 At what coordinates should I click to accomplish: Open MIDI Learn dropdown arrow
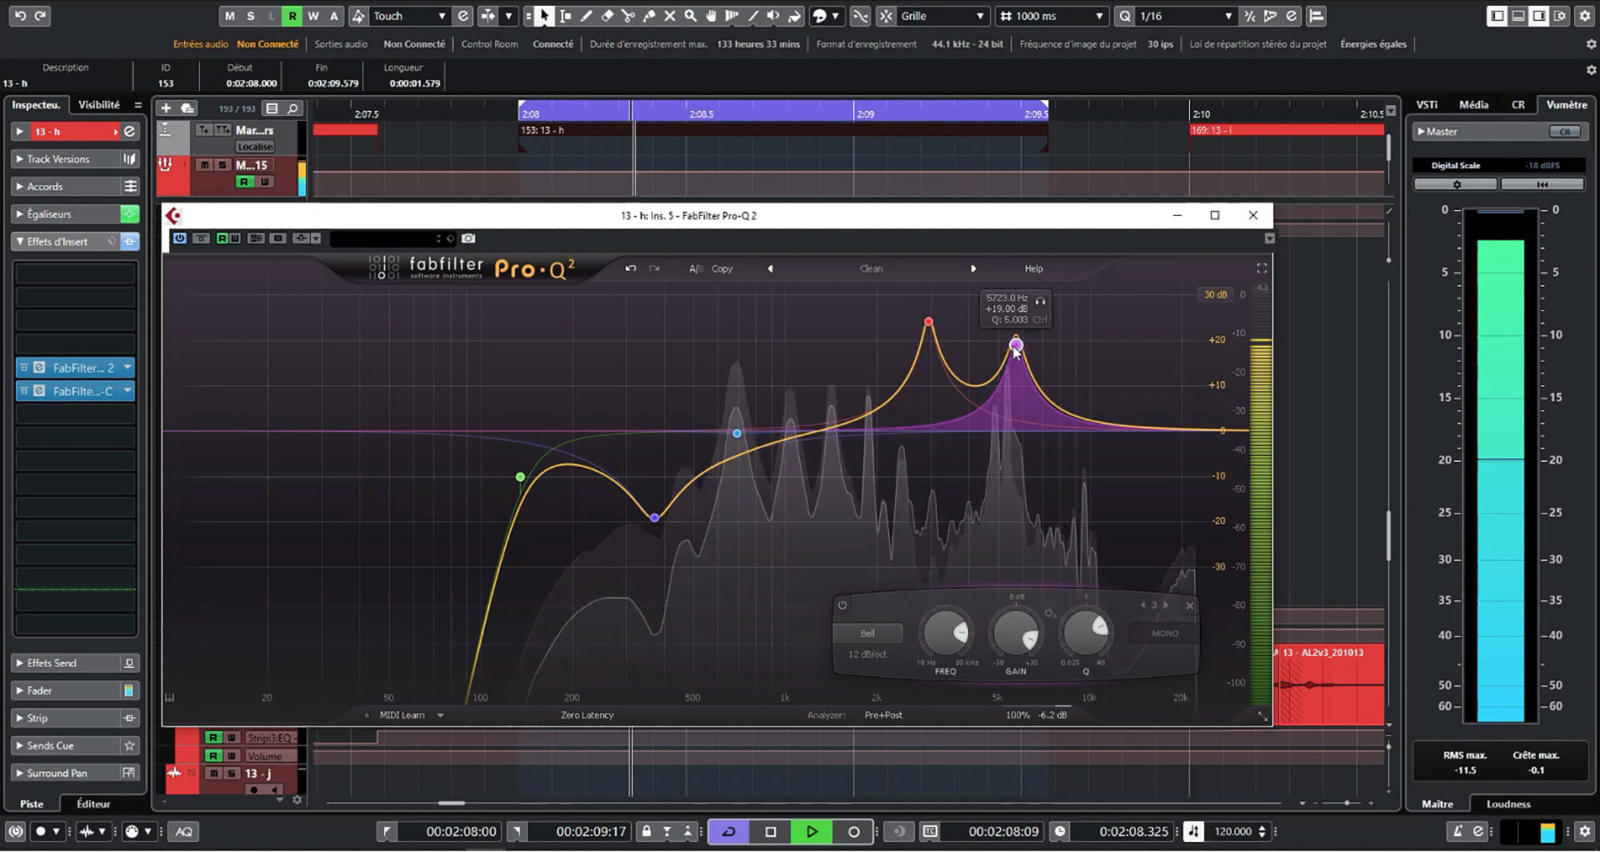[x=440, y=715]
